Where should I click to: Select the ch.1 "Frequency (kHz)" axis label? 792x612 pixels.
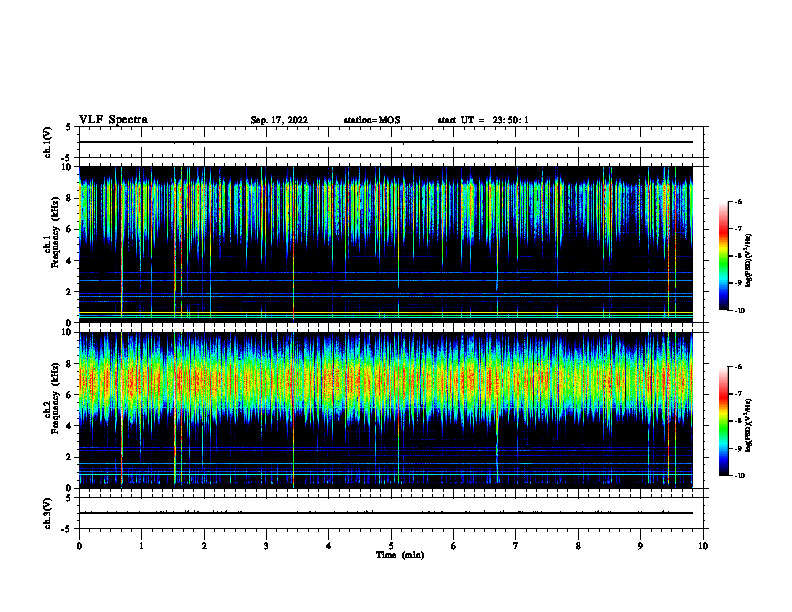[55, 232]
